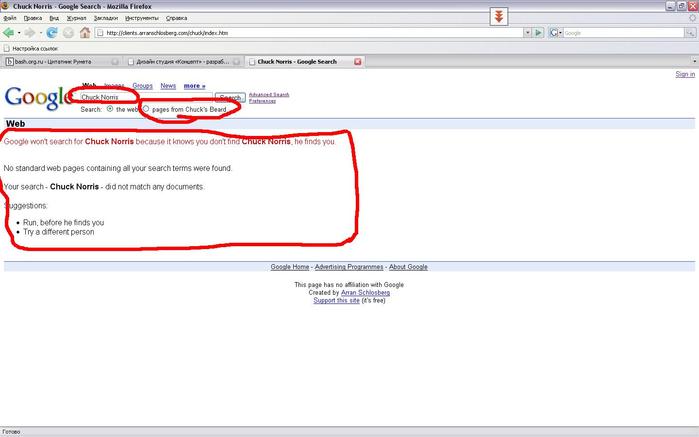699x437 pixels.
Task: Open the About Google link
Action: [408, 267]
